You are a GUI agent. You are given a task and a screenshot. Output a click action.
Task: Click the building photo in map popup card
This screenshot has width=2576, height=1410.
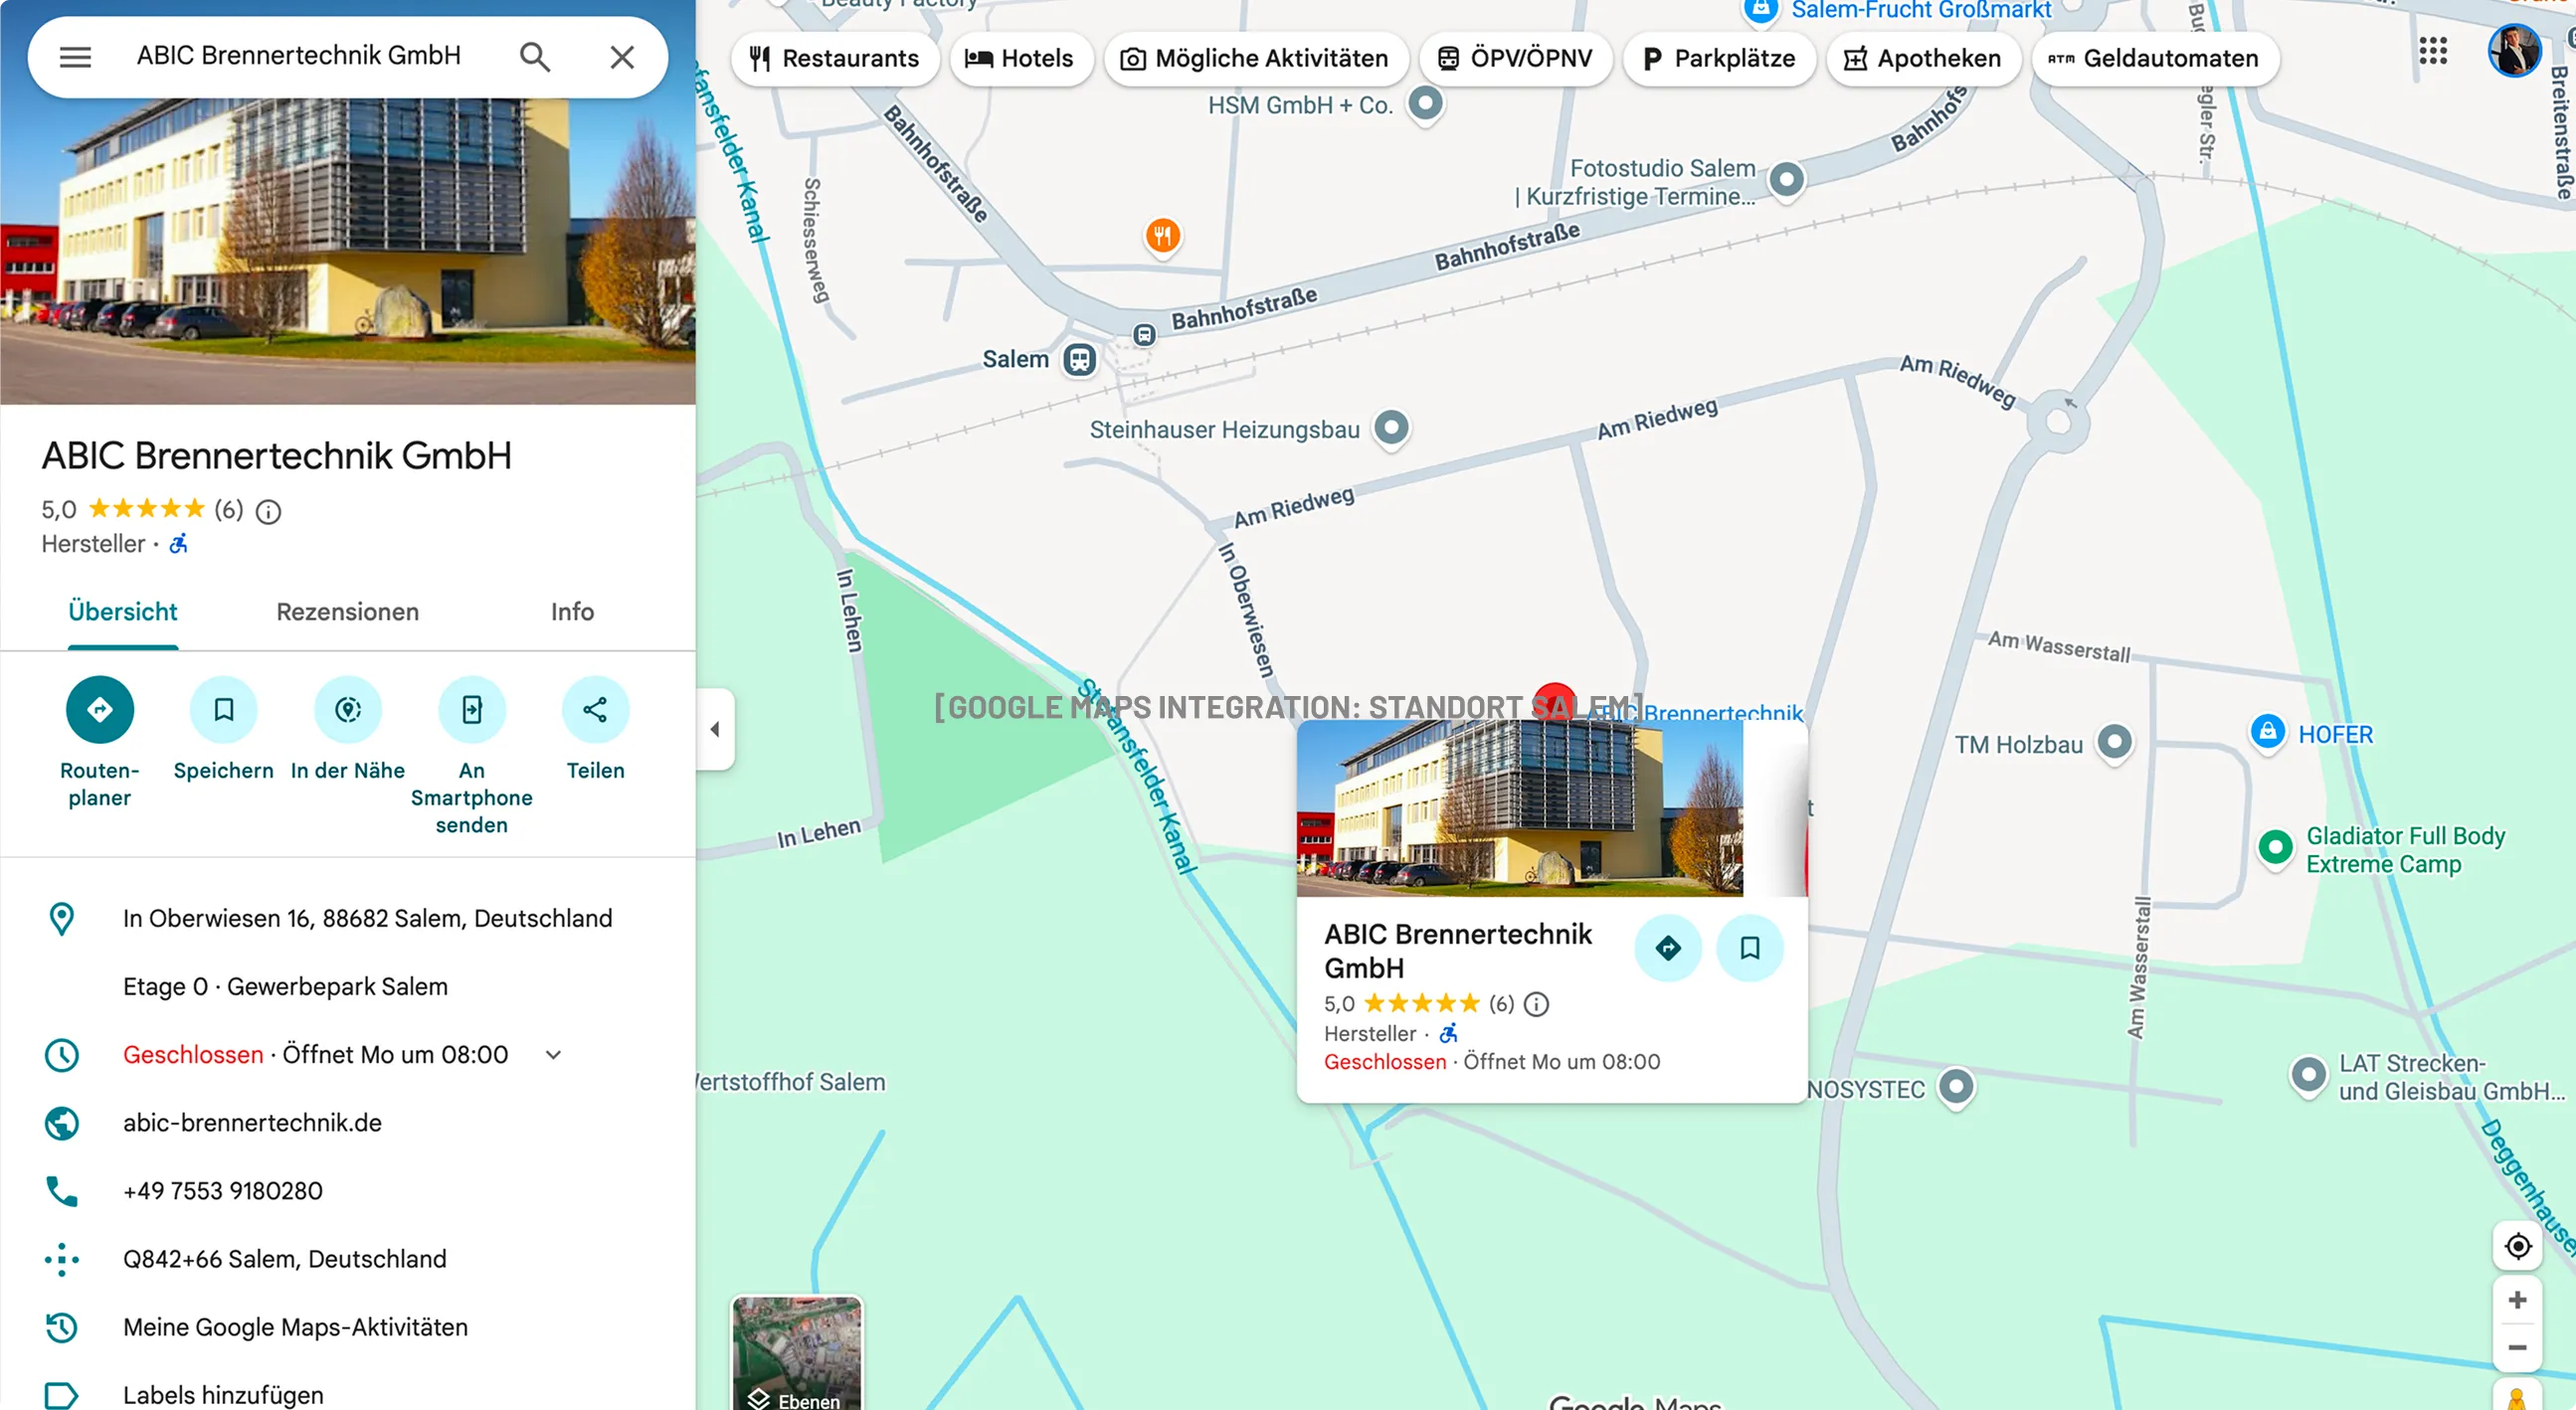(1520, 808)
